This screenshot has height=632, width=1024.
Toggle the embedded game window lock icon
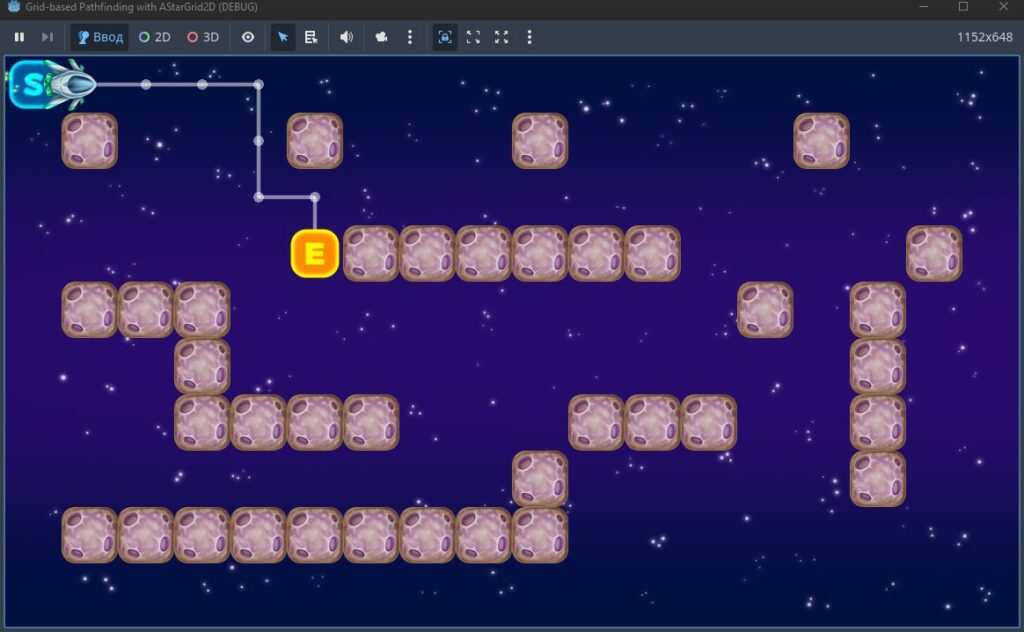[x=445, y=37]
